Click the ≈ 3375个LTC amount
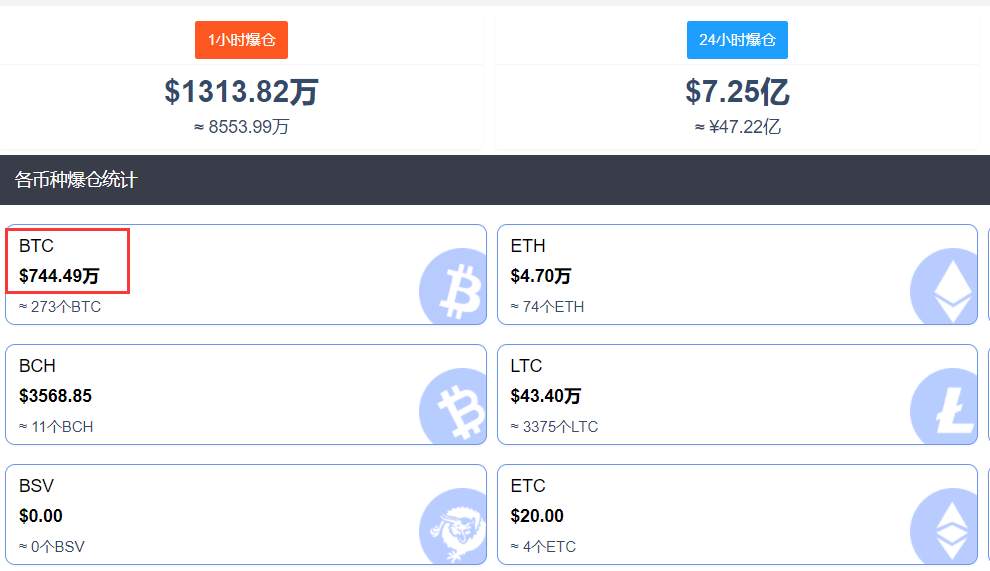This screenshot has height=571, width=990. 554,427
